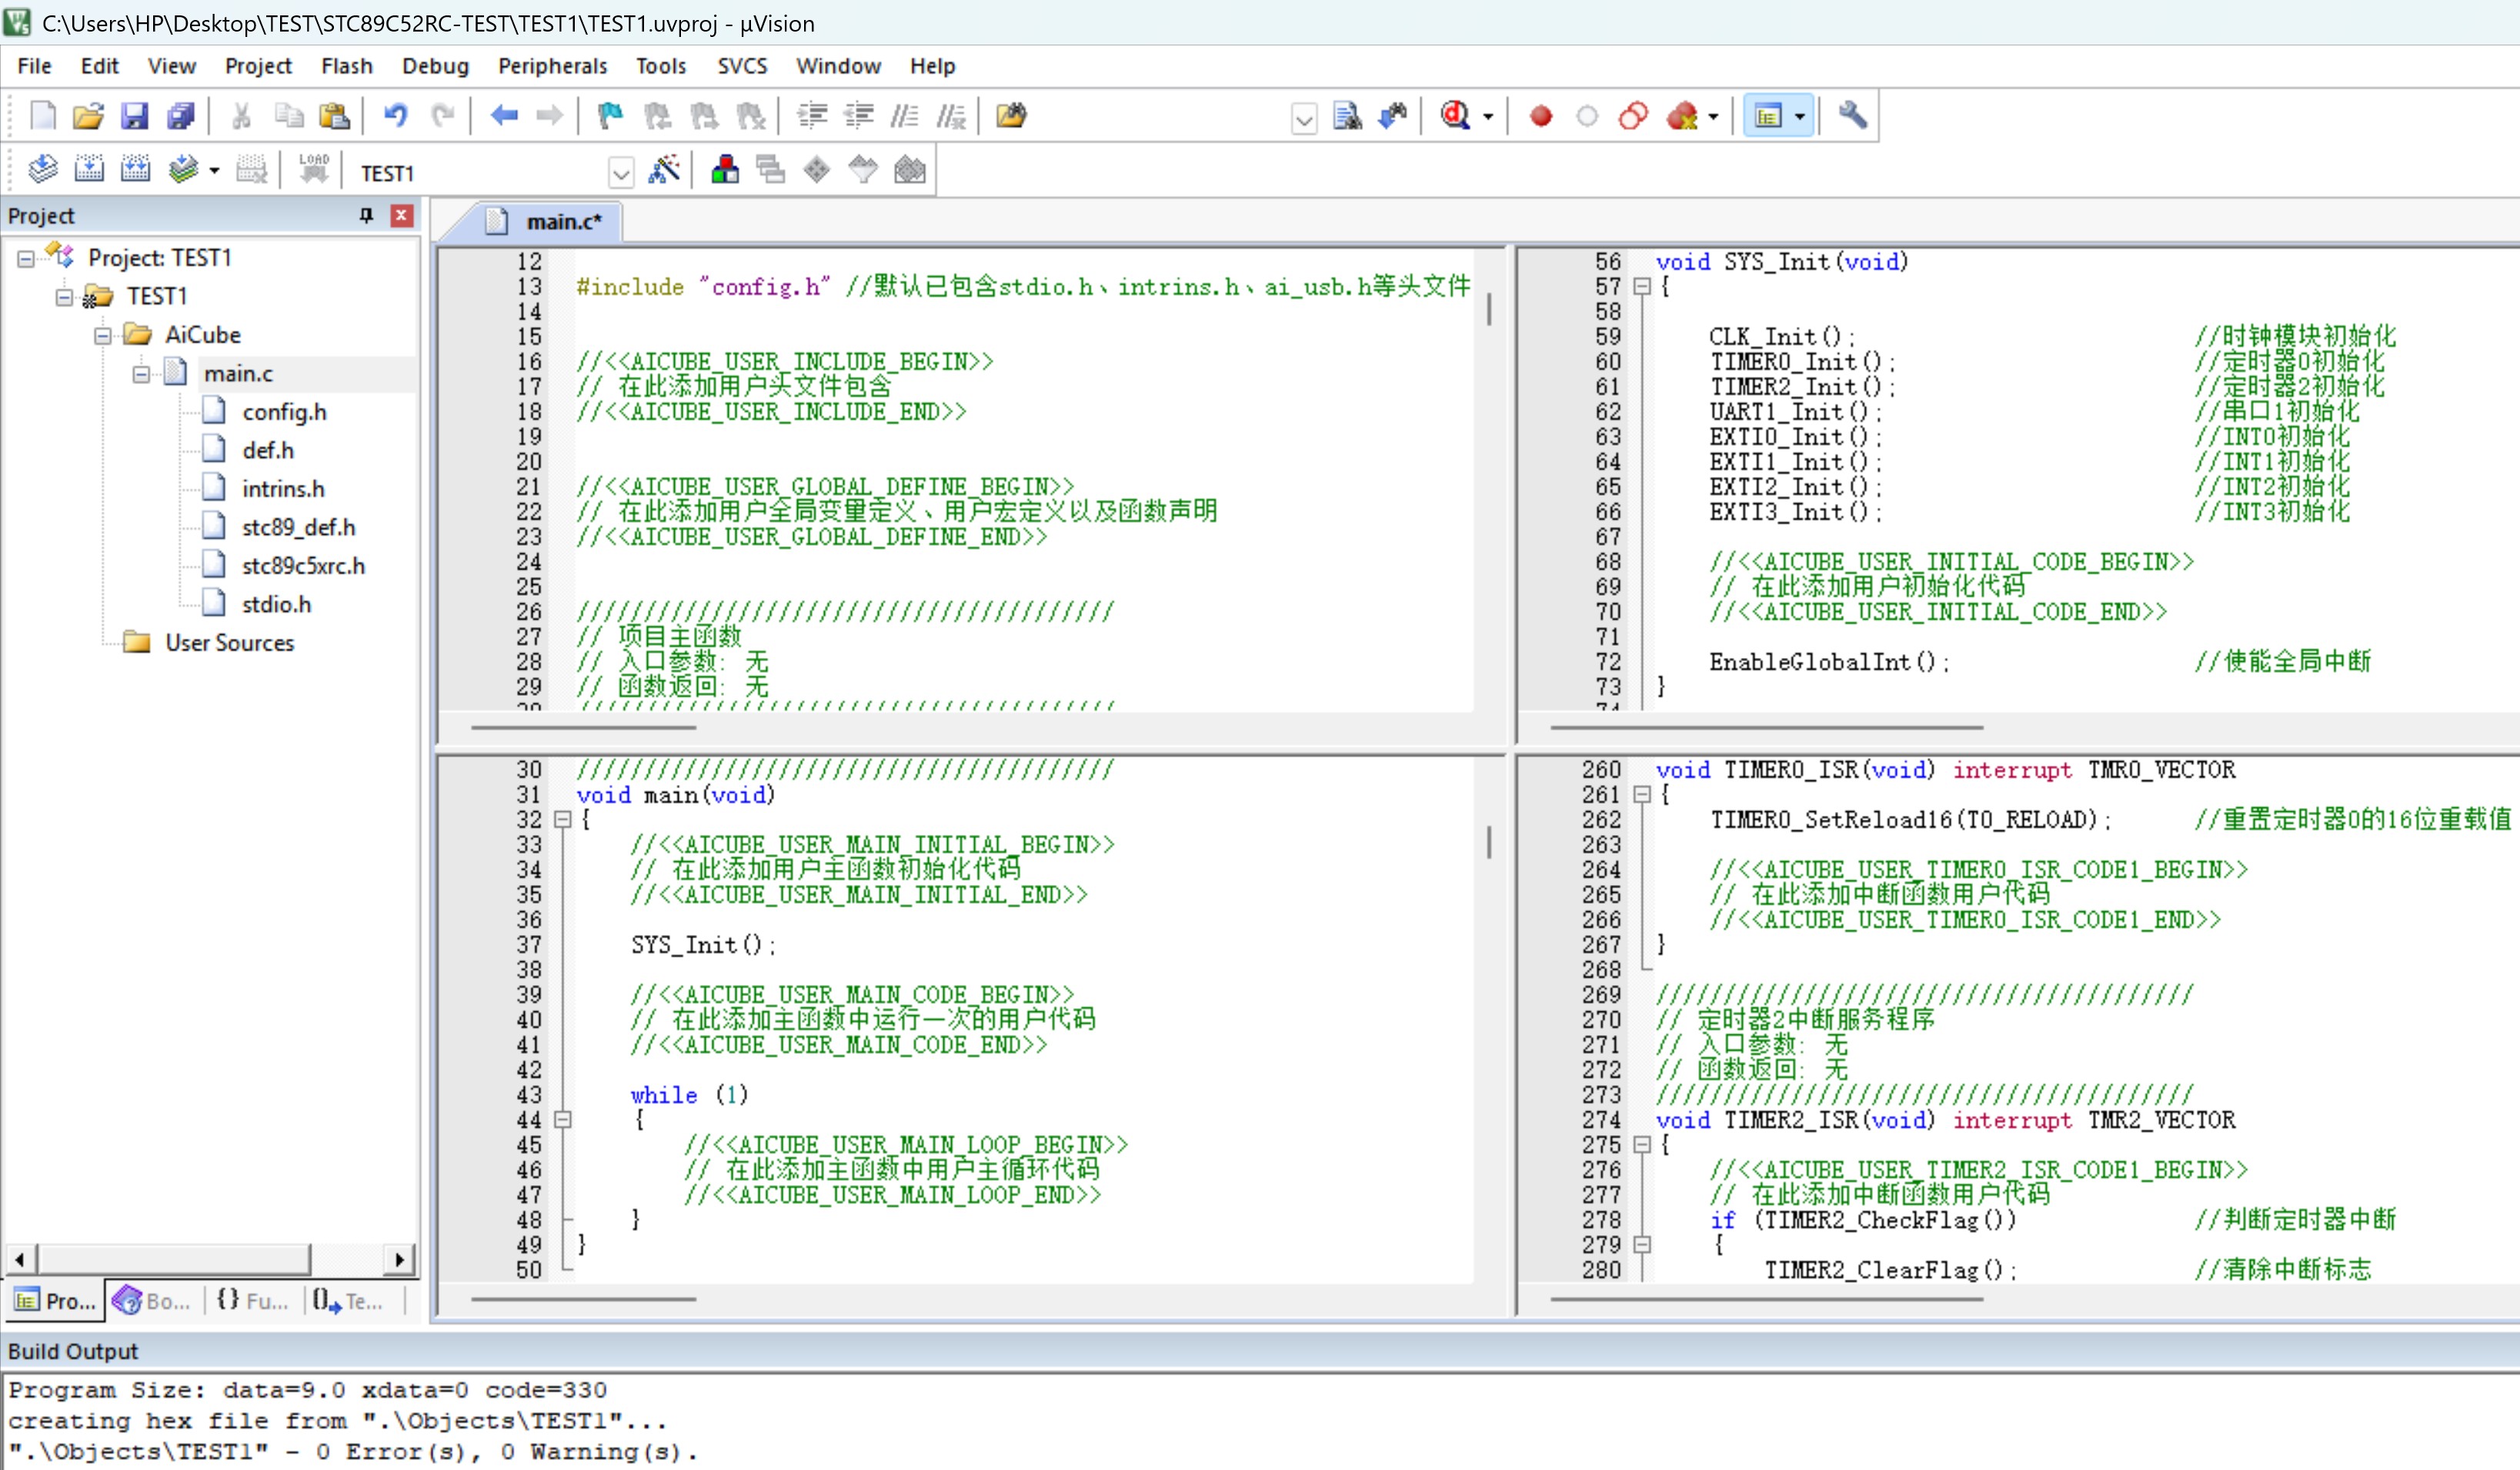Click the top-left editor pane vertical scrollbar thumb

point(1489,308)
